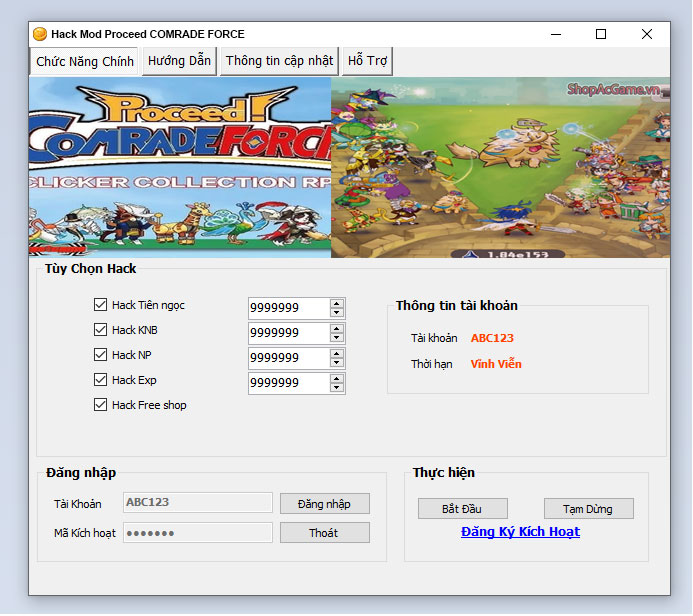The image size is (693, 616).
Task: Increase Hack Exp value with up arrow
Action: (337, 379)
